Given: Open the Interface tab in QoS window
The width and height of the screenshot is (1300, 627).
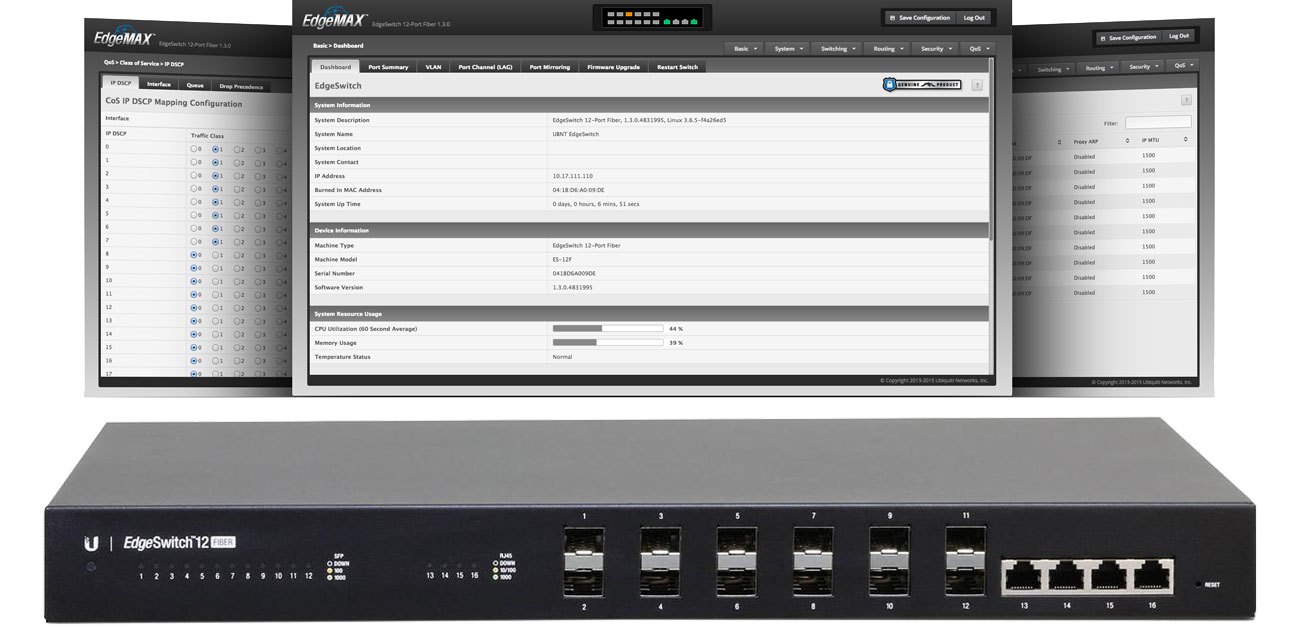Looking at the screenshot, I should pyautogui.click(x=158, y=85).
